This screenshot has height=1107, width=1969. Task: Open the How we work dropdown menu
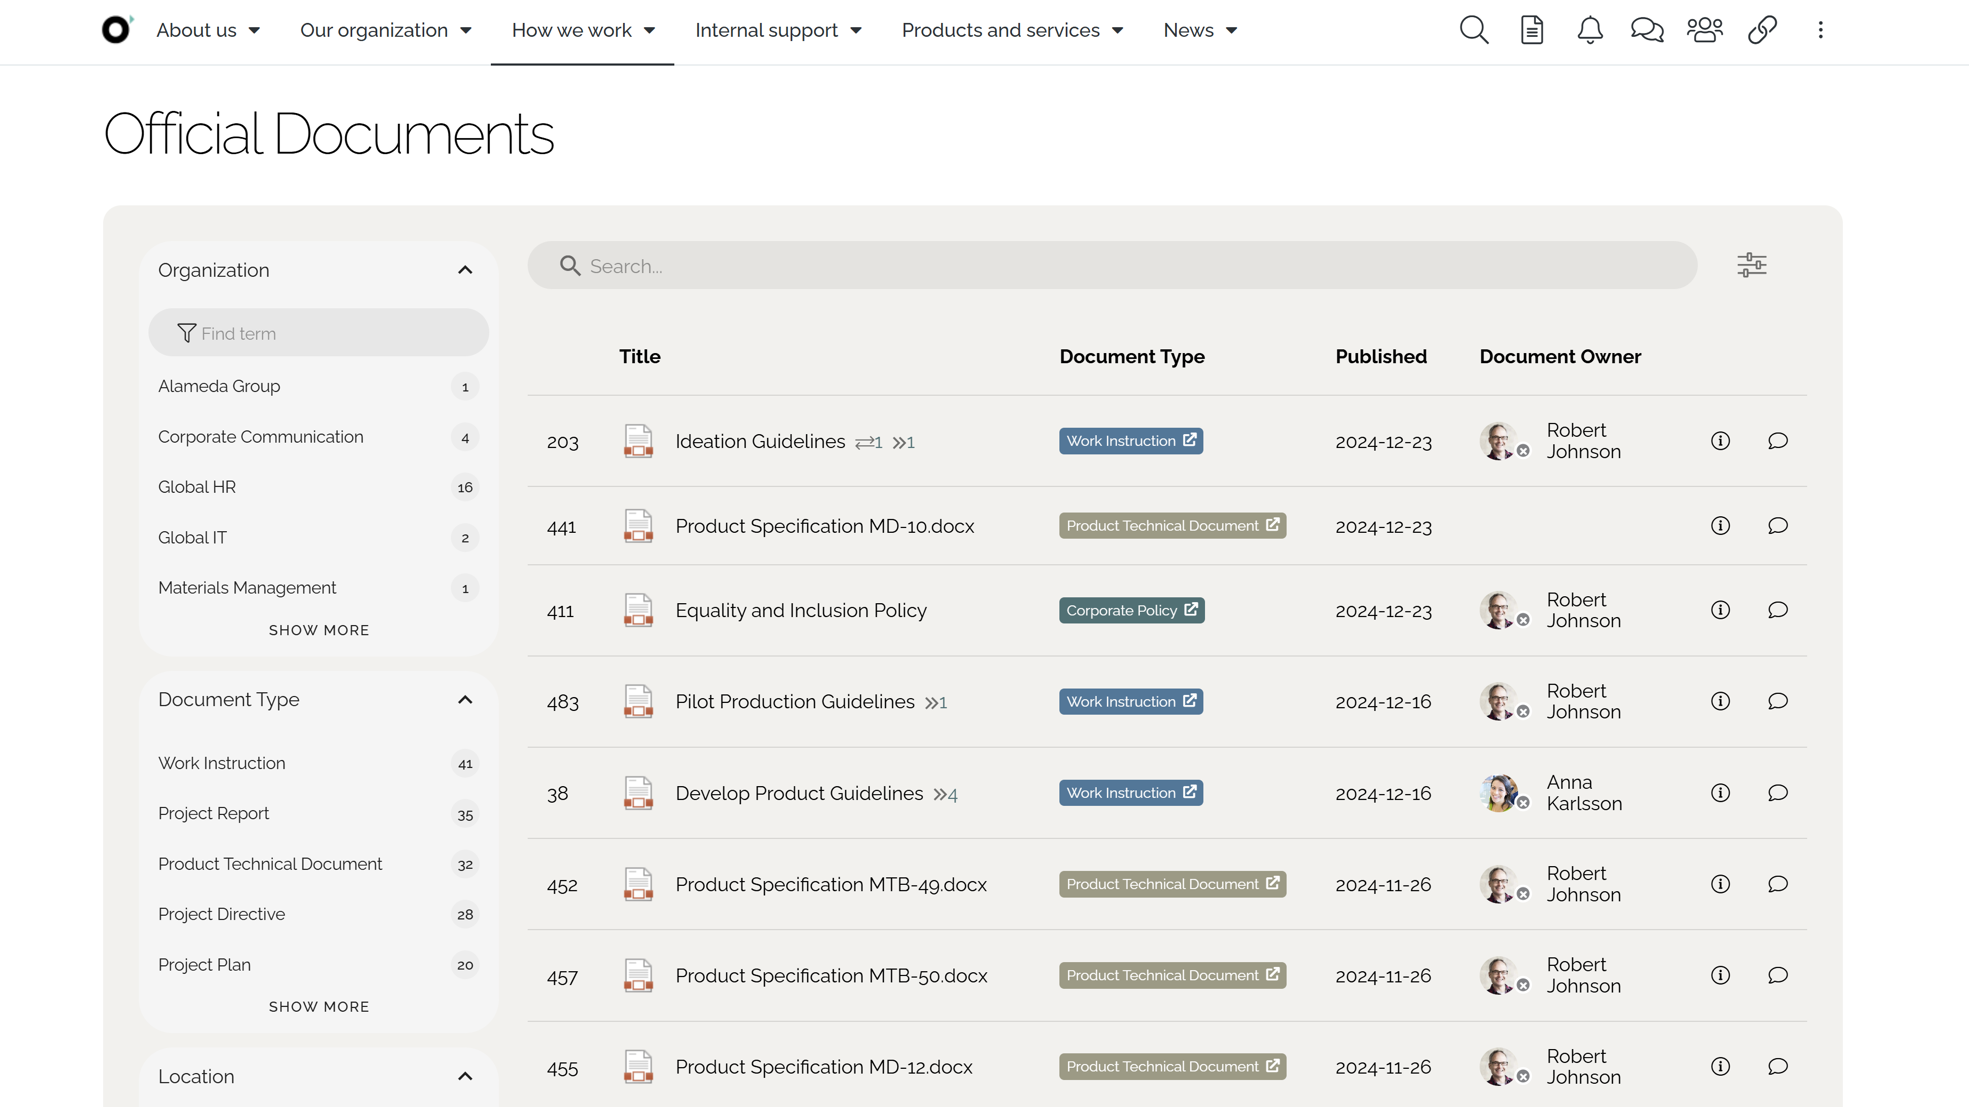583,30
